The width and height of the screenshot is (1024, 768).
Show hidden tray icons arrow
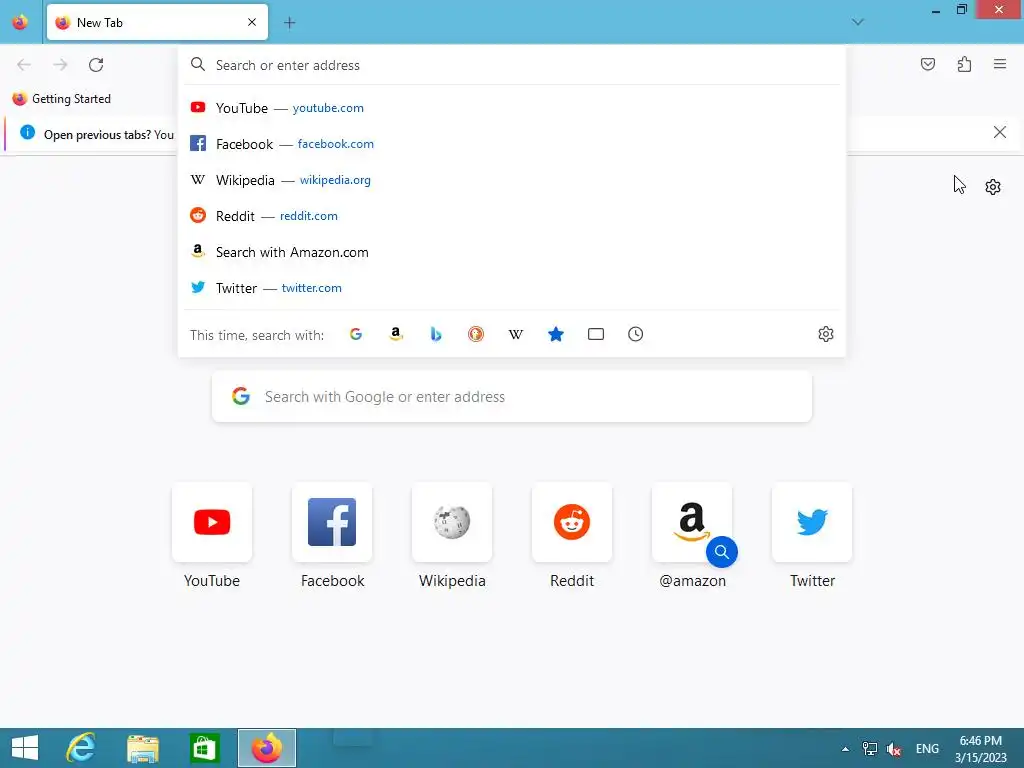[845, 749]
